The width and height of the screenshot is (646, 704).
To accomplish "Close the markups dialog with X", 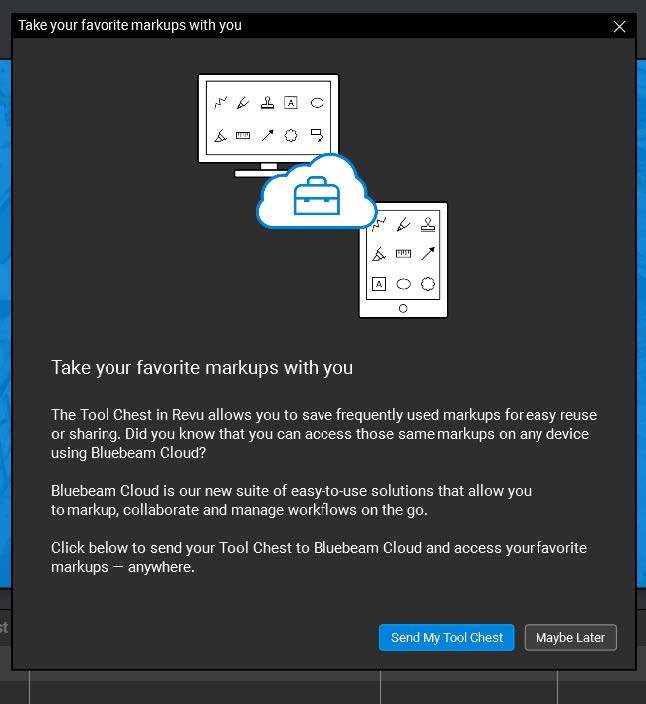I will (619, 26).
